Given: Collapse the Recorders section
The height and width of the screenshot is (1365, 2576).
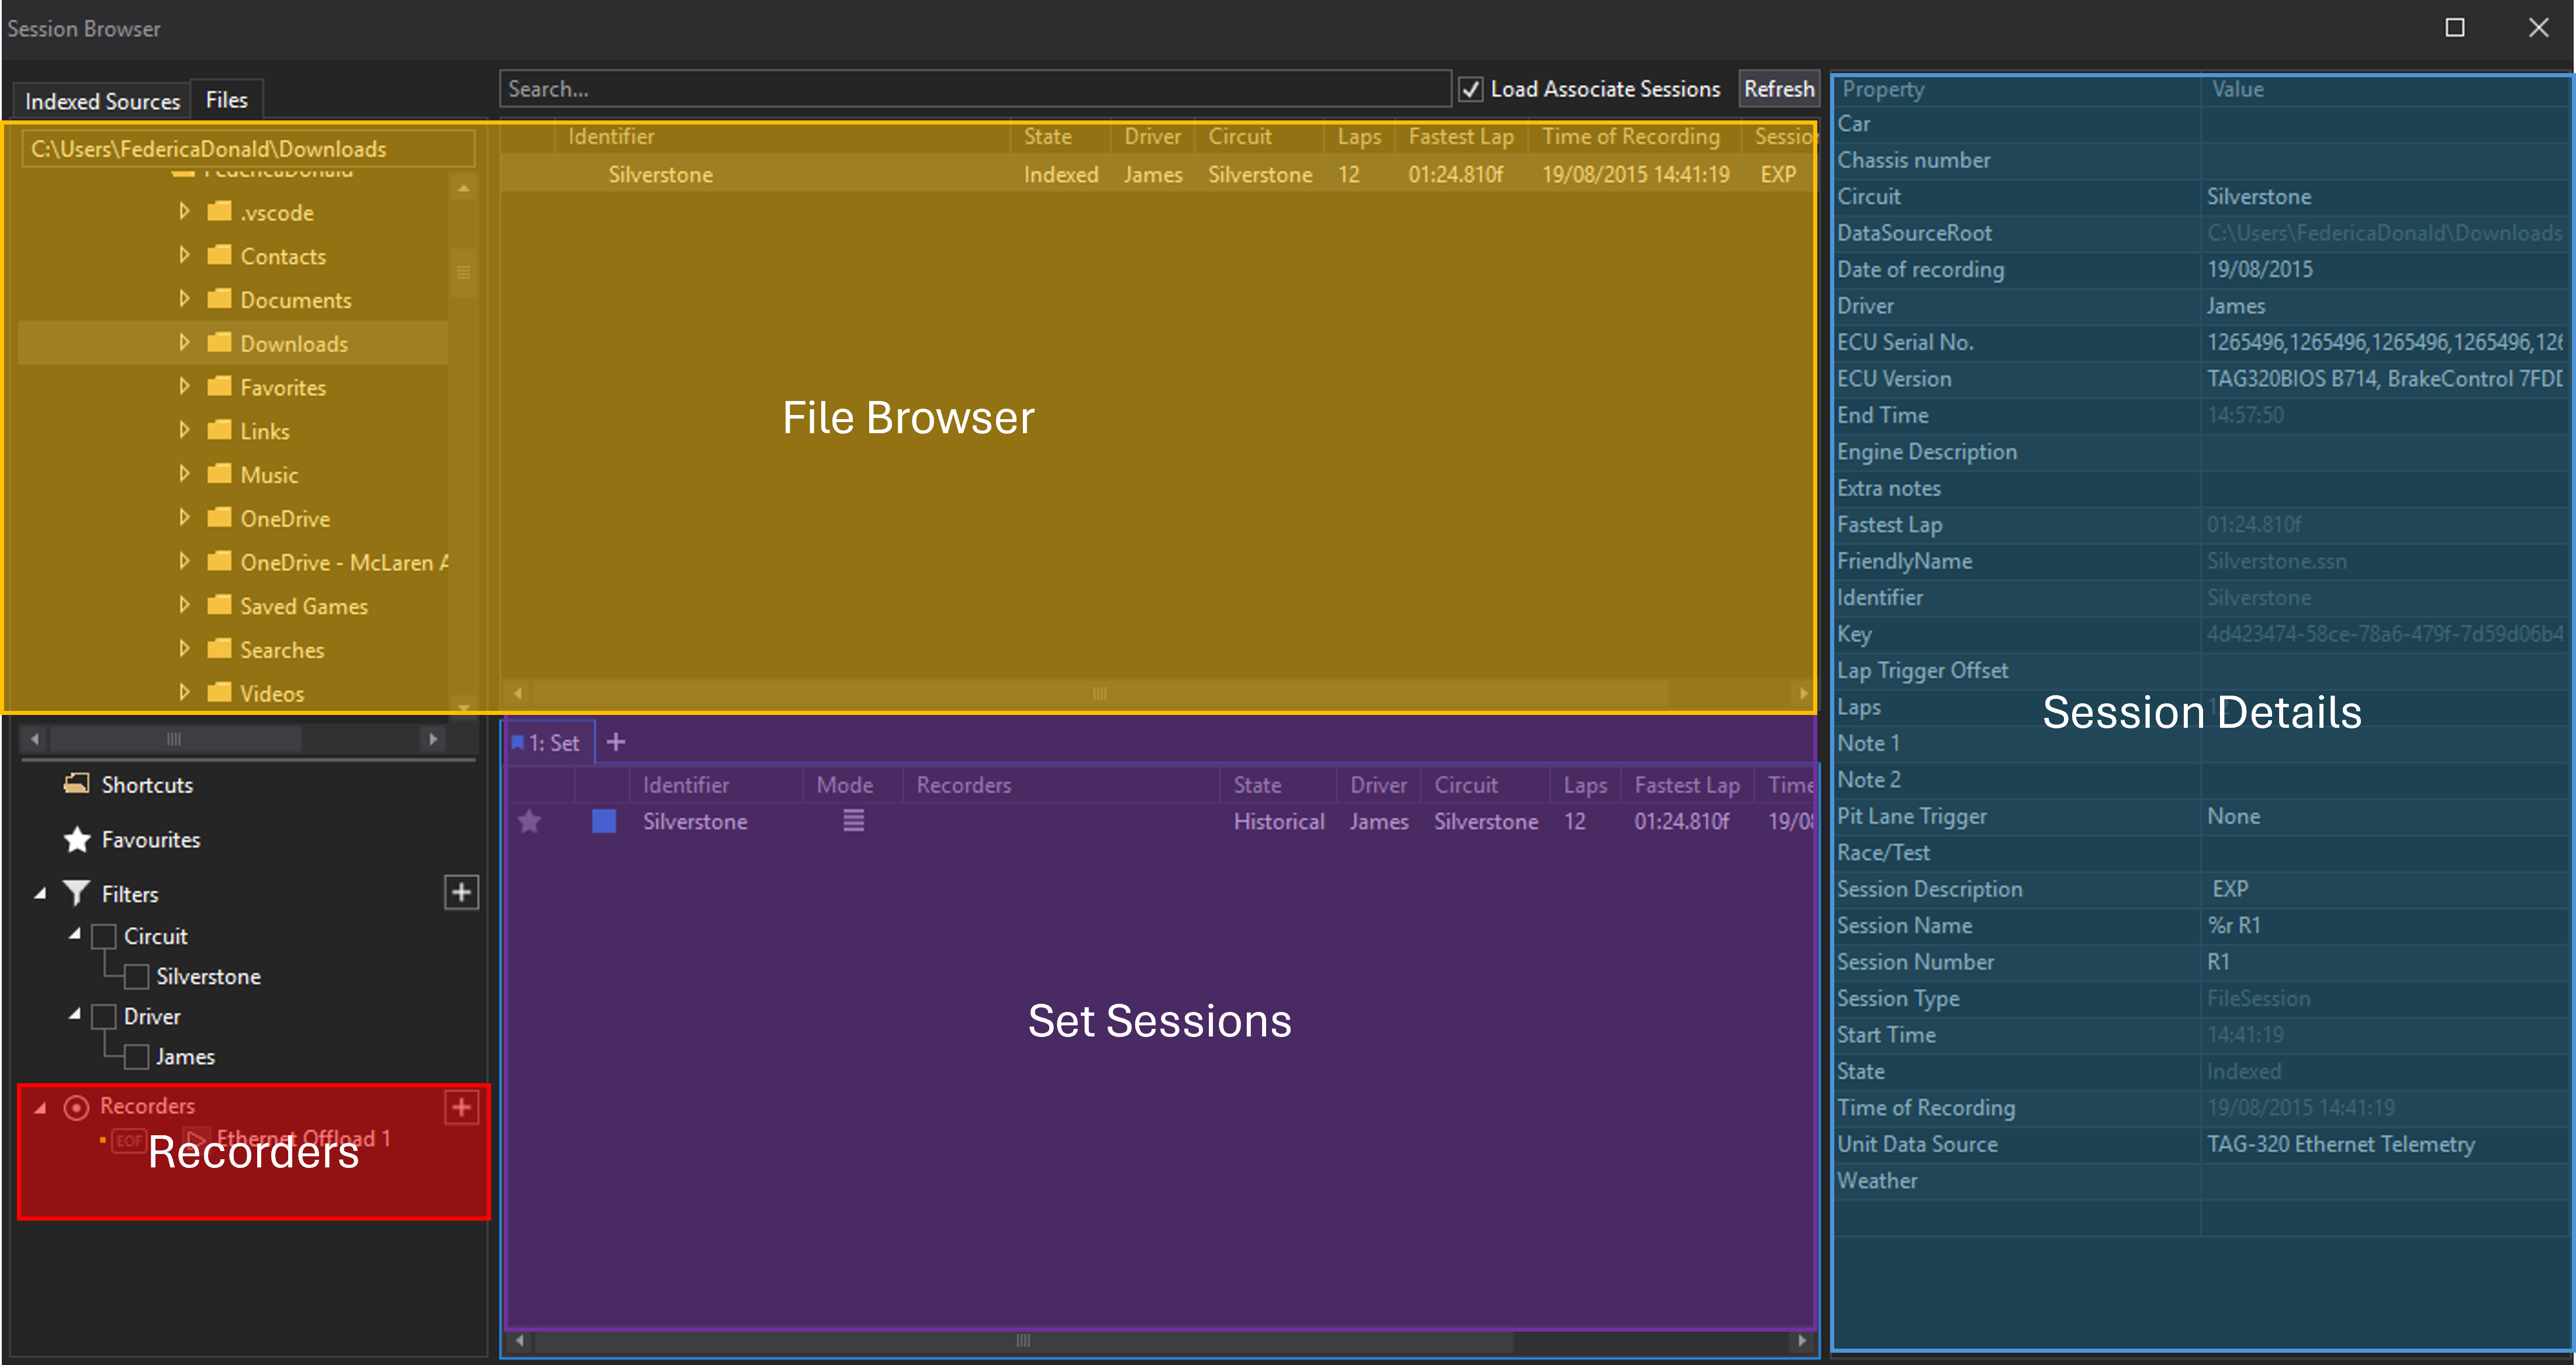Looking at the screenshot, I should [x=41, y=1107].
